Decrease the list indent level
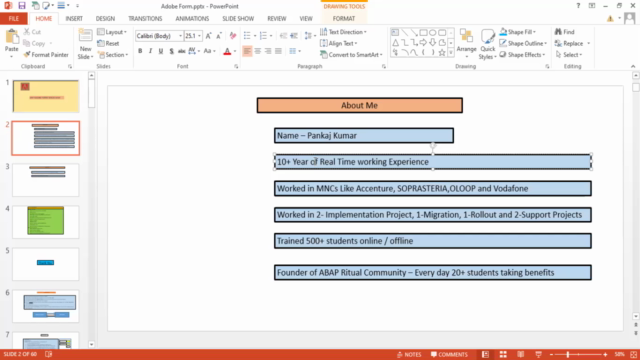 [x=283, y=36]
